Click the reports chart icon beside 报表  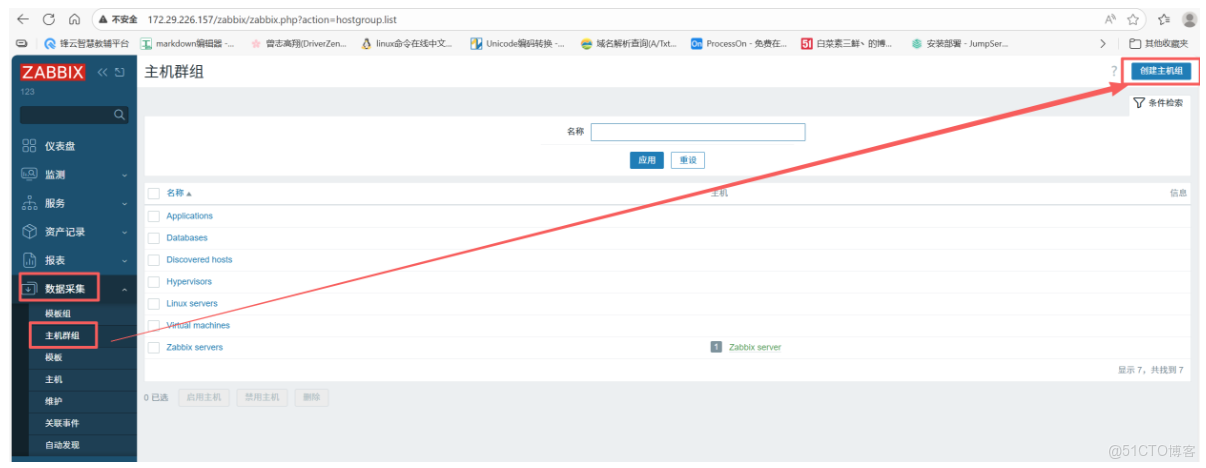tap(29, 260)
